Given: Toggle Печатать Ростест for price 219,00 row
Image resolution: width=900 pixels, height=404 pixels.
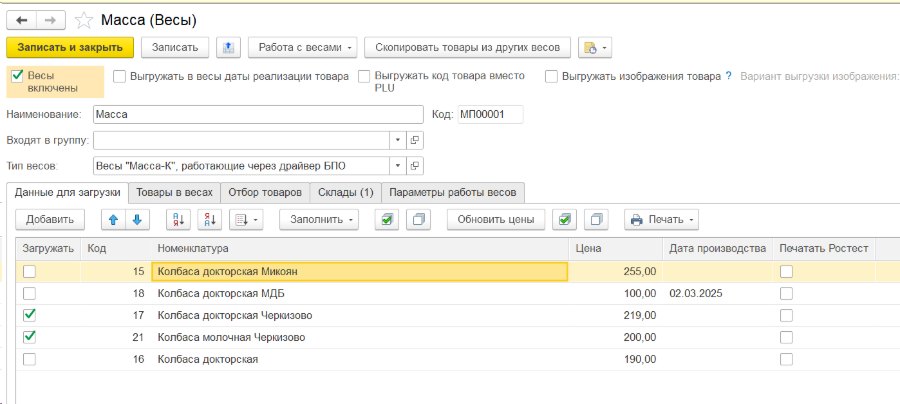Looking at the screenshot, I should (786, 315).
